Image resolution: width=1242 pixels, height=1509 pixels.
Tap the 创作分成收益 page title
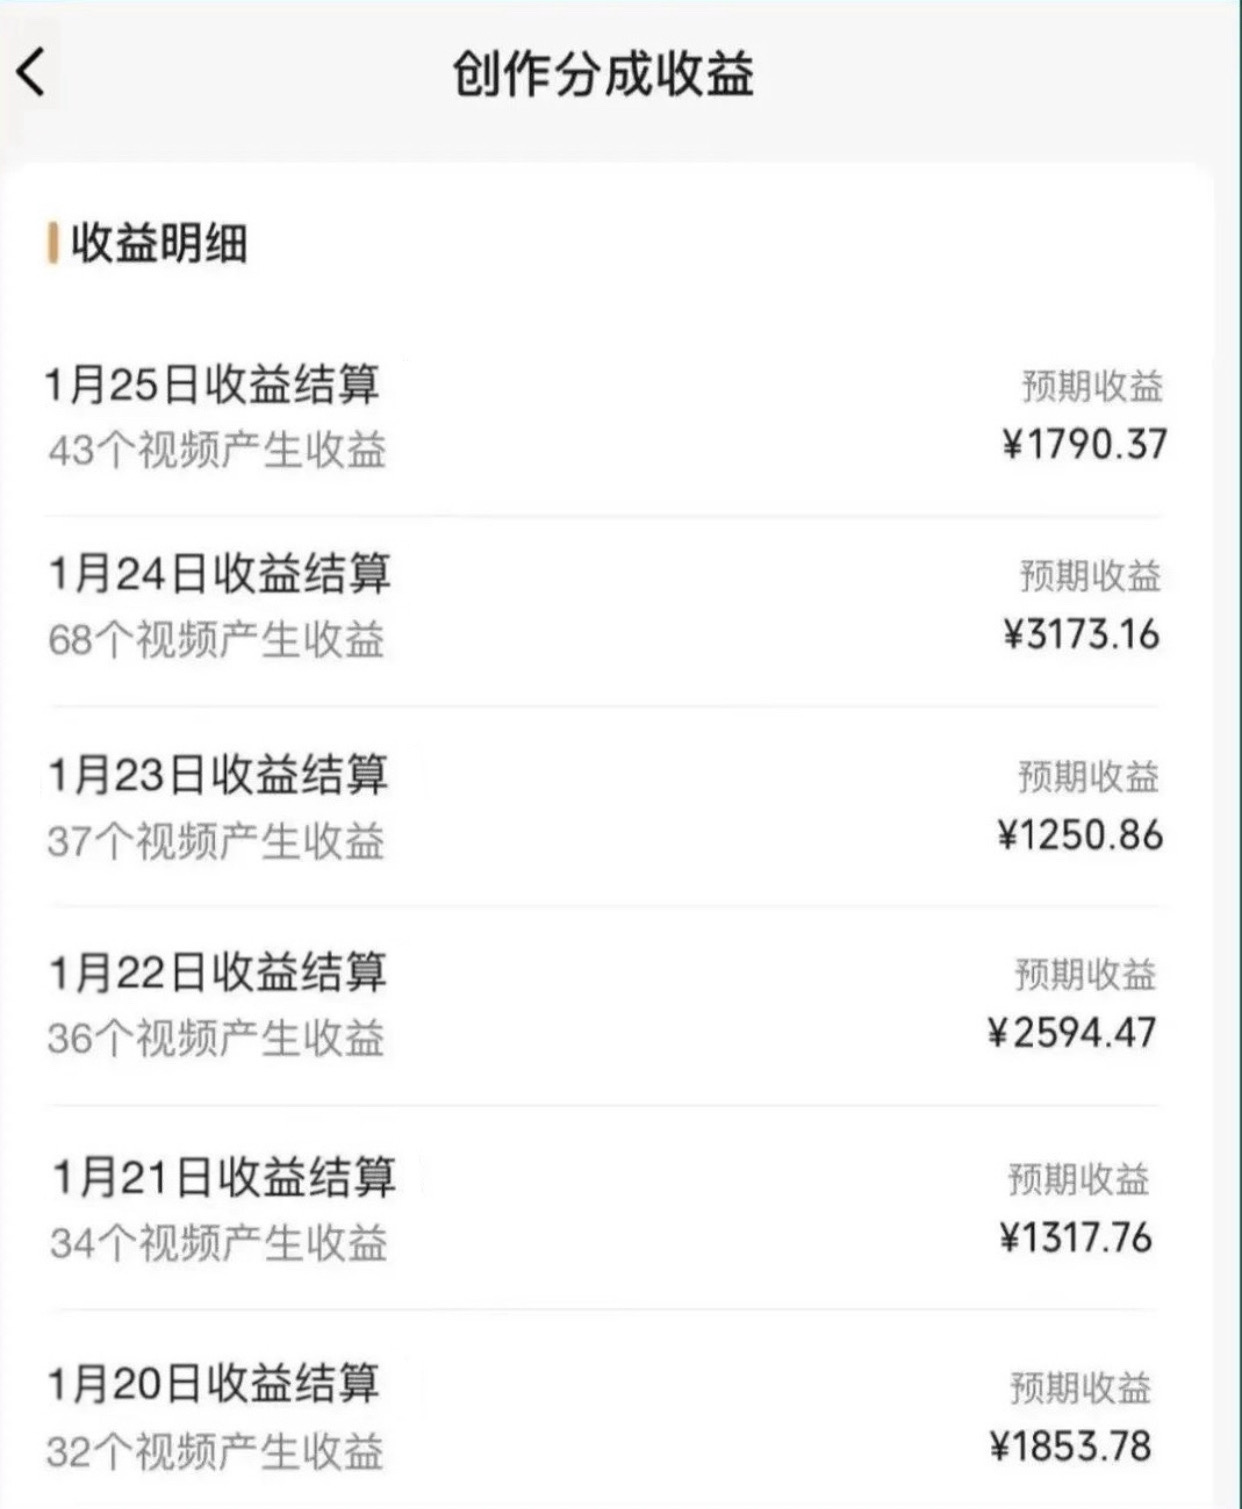click(x=602, y=74)
